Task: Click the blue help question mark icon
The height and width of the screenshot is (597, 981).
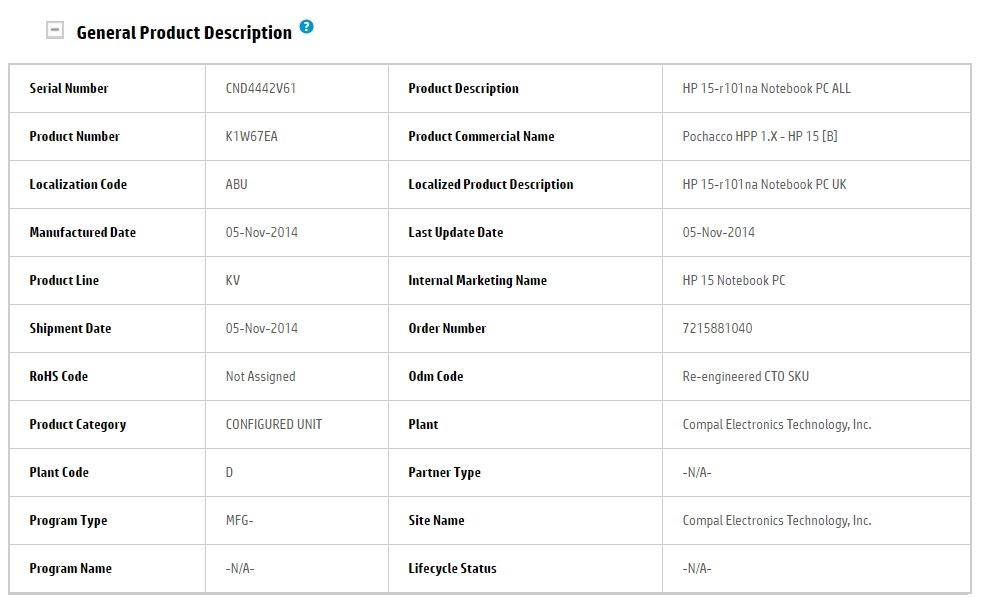Action: click(306, 27)
